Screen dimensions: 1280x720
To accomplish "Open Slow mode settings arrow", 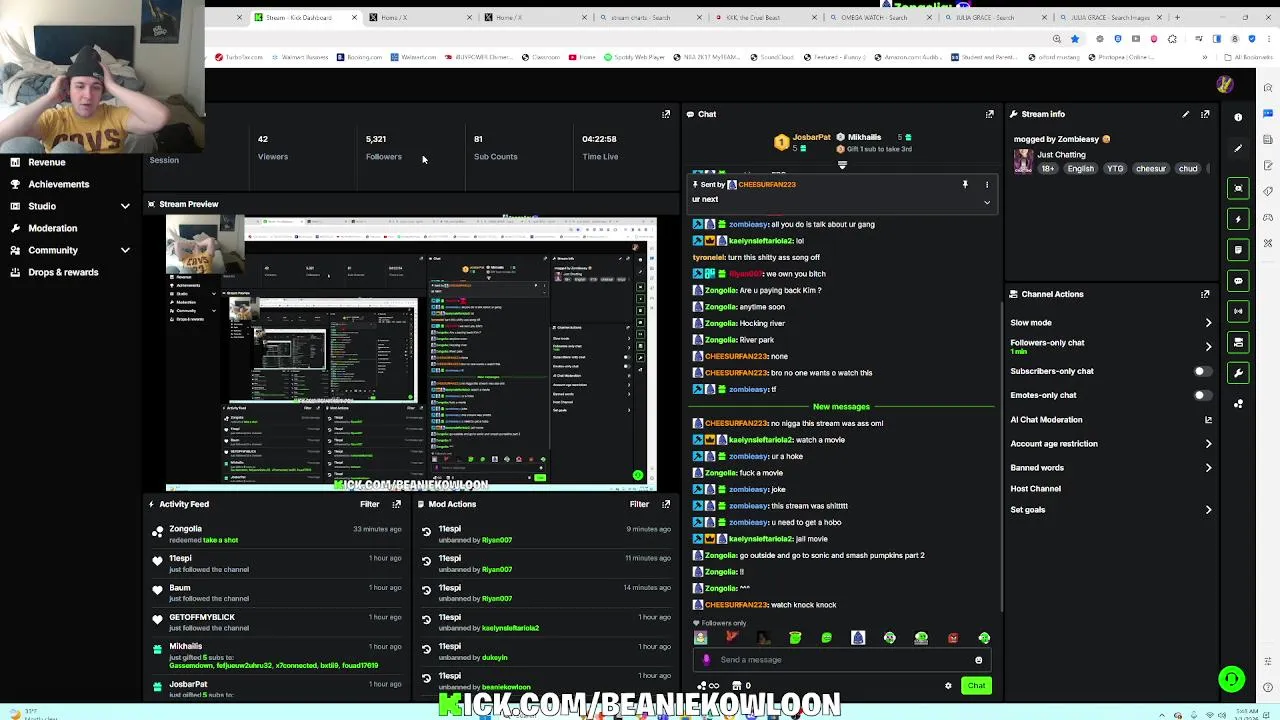I will 1208,323.
